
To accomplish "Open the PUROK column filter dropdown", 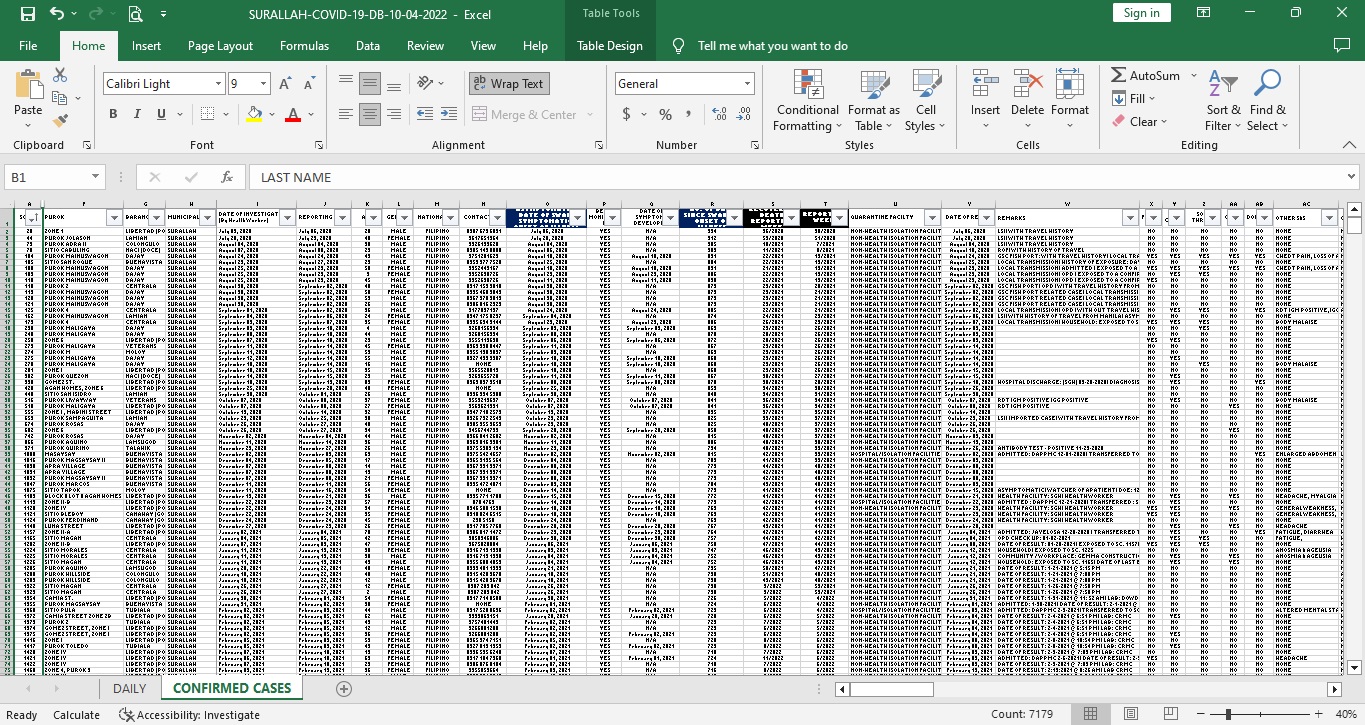I will pyautogui.click(x=114, y=217).
